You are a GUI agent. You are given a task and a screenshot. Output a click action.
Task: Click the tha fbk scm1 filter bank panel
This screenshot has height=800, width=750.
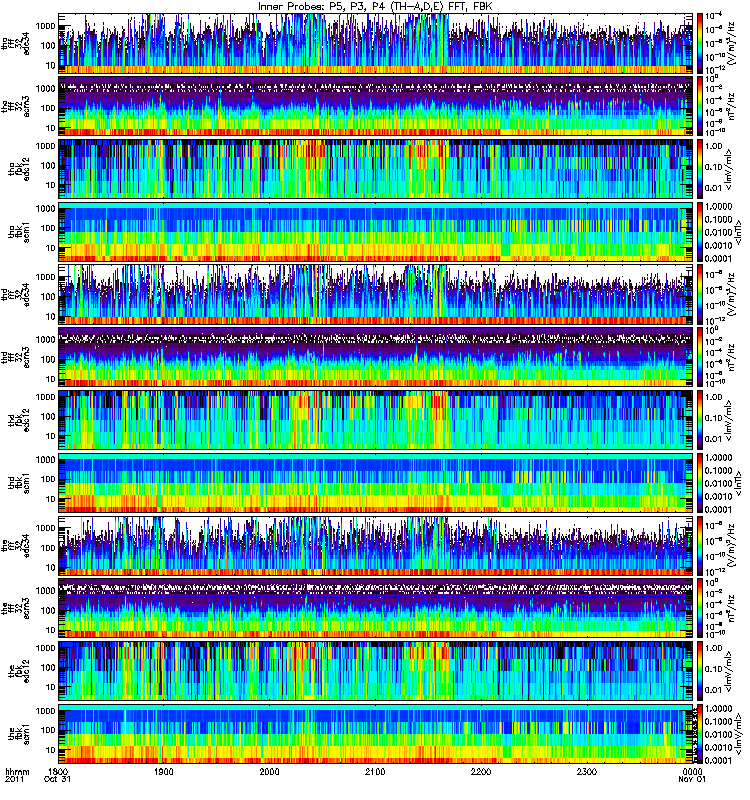(376, 232)
